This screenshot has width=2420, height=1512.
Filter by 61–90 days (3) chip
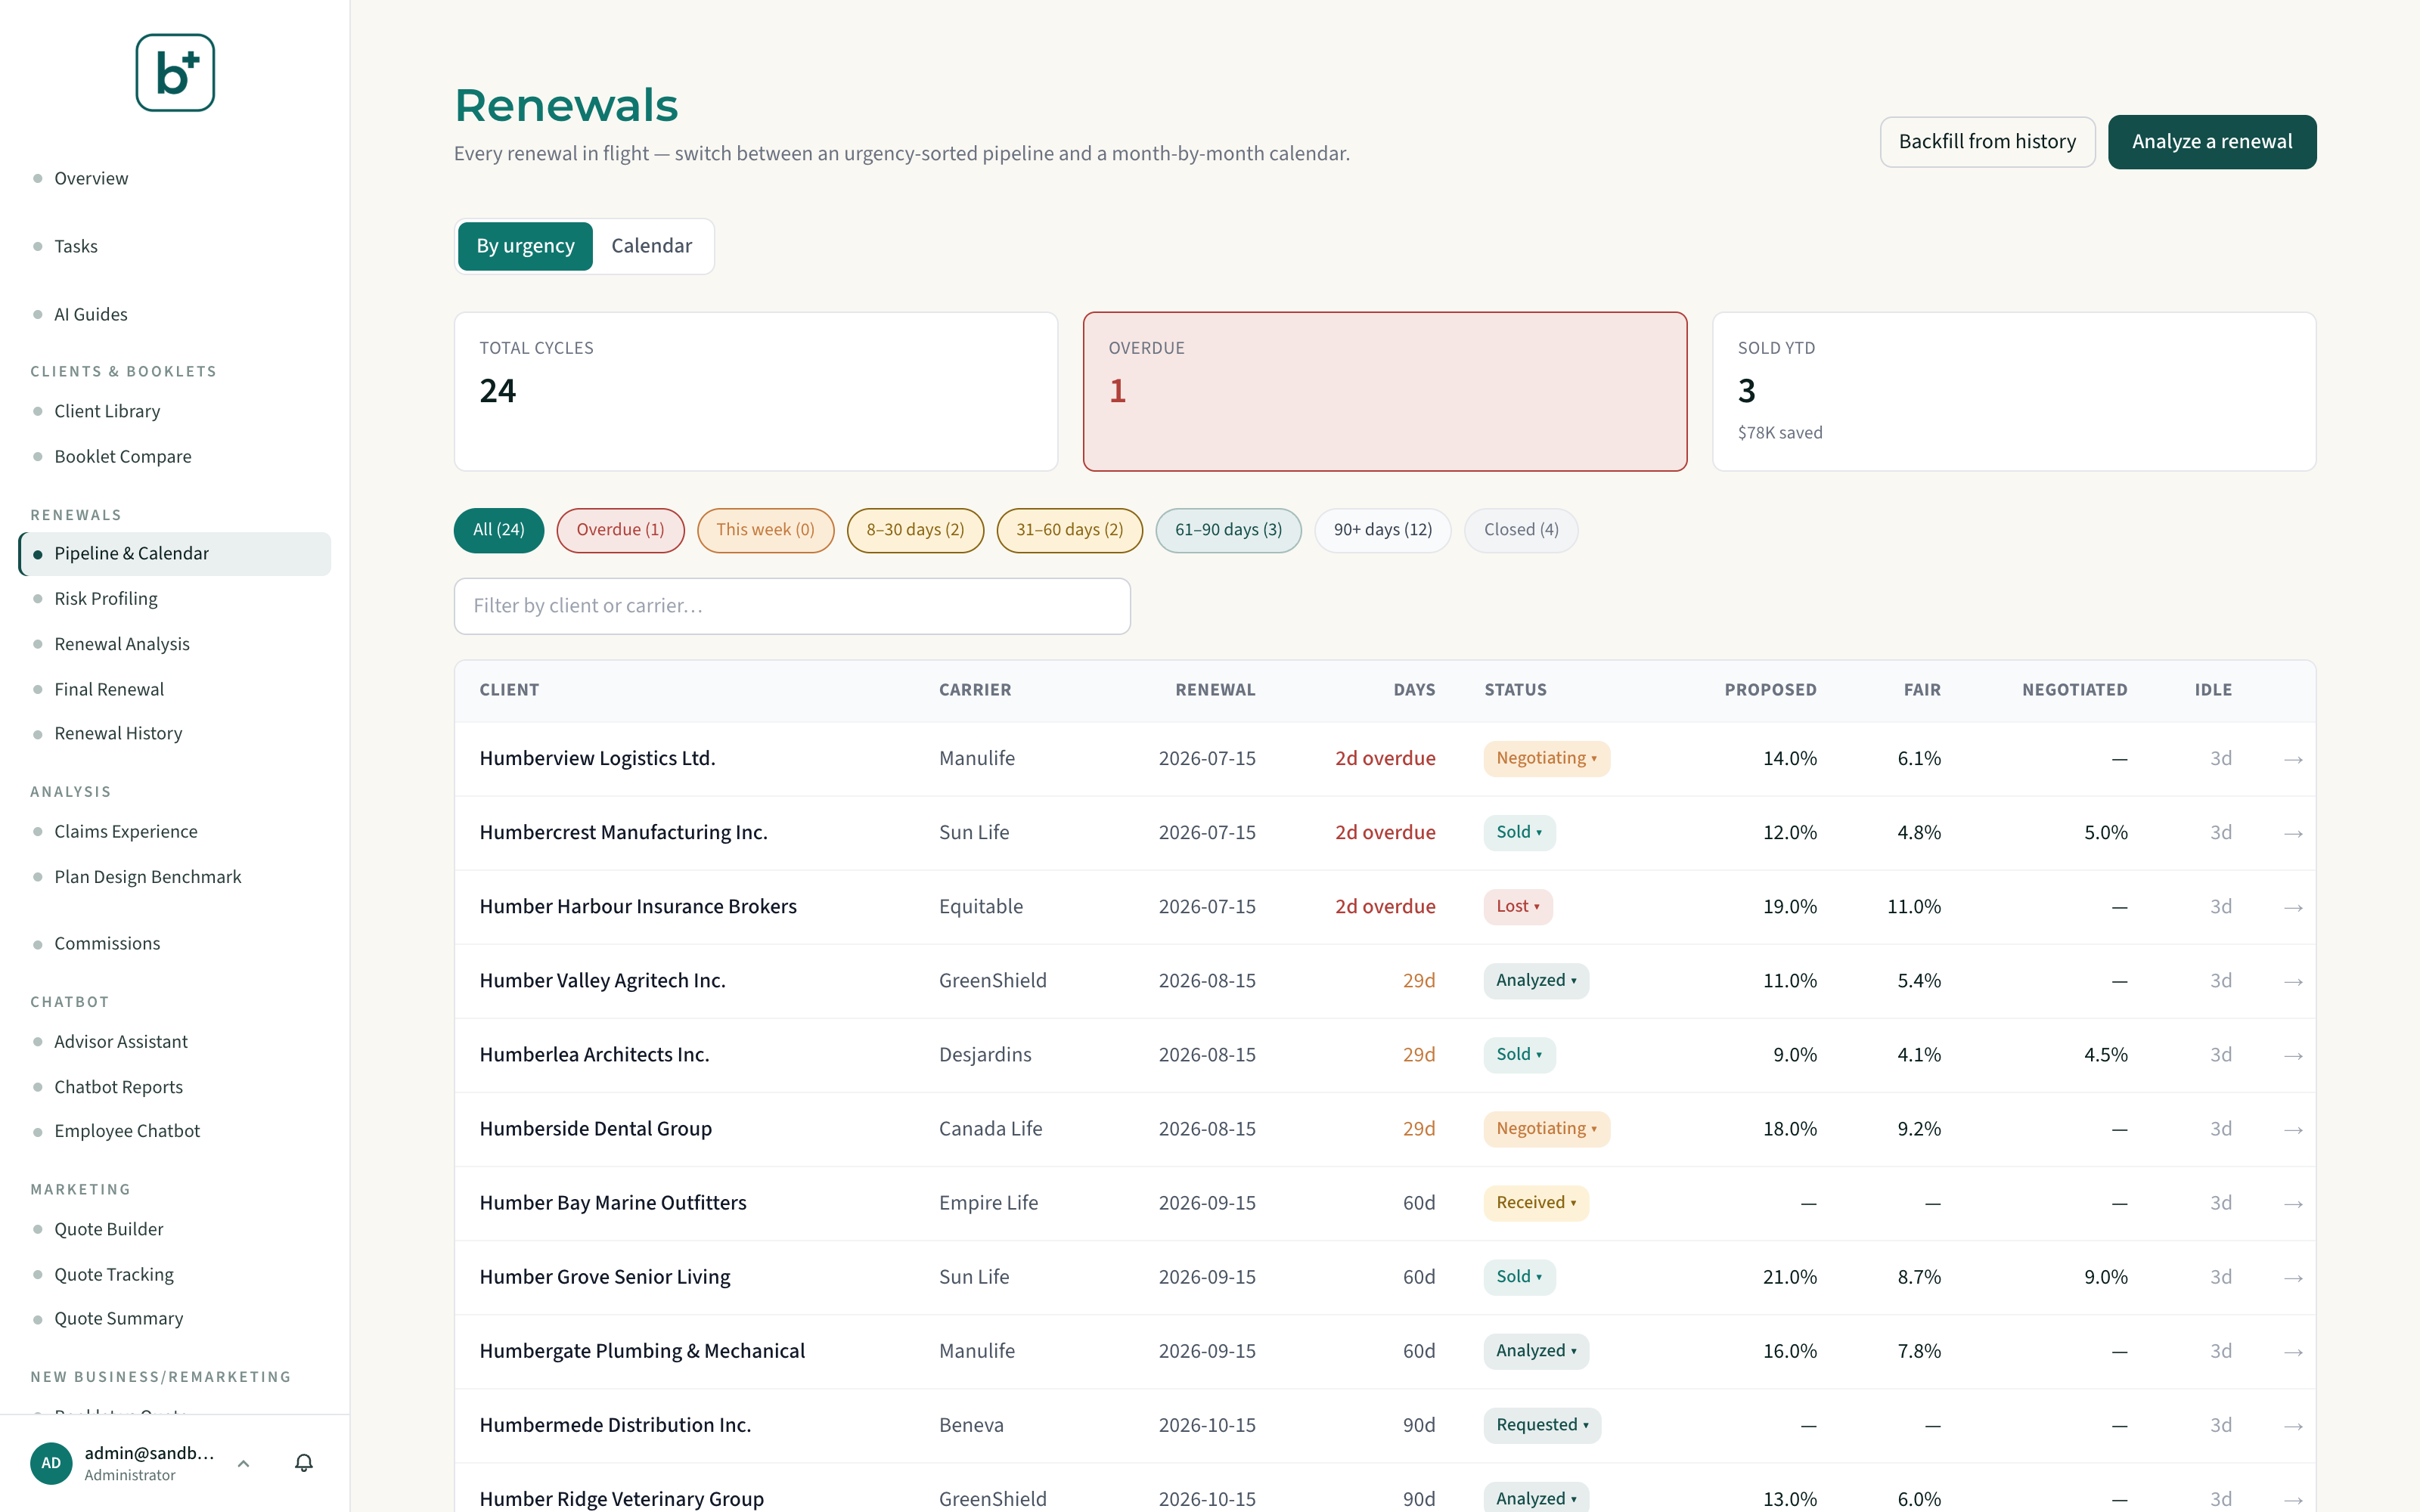point(1228,530)
